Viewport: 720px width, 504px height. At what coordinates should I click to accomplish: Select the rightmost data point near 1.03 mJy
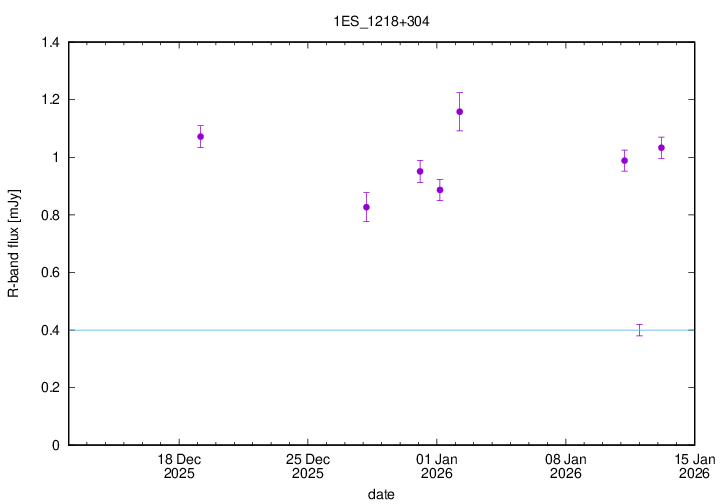point(661,147)
